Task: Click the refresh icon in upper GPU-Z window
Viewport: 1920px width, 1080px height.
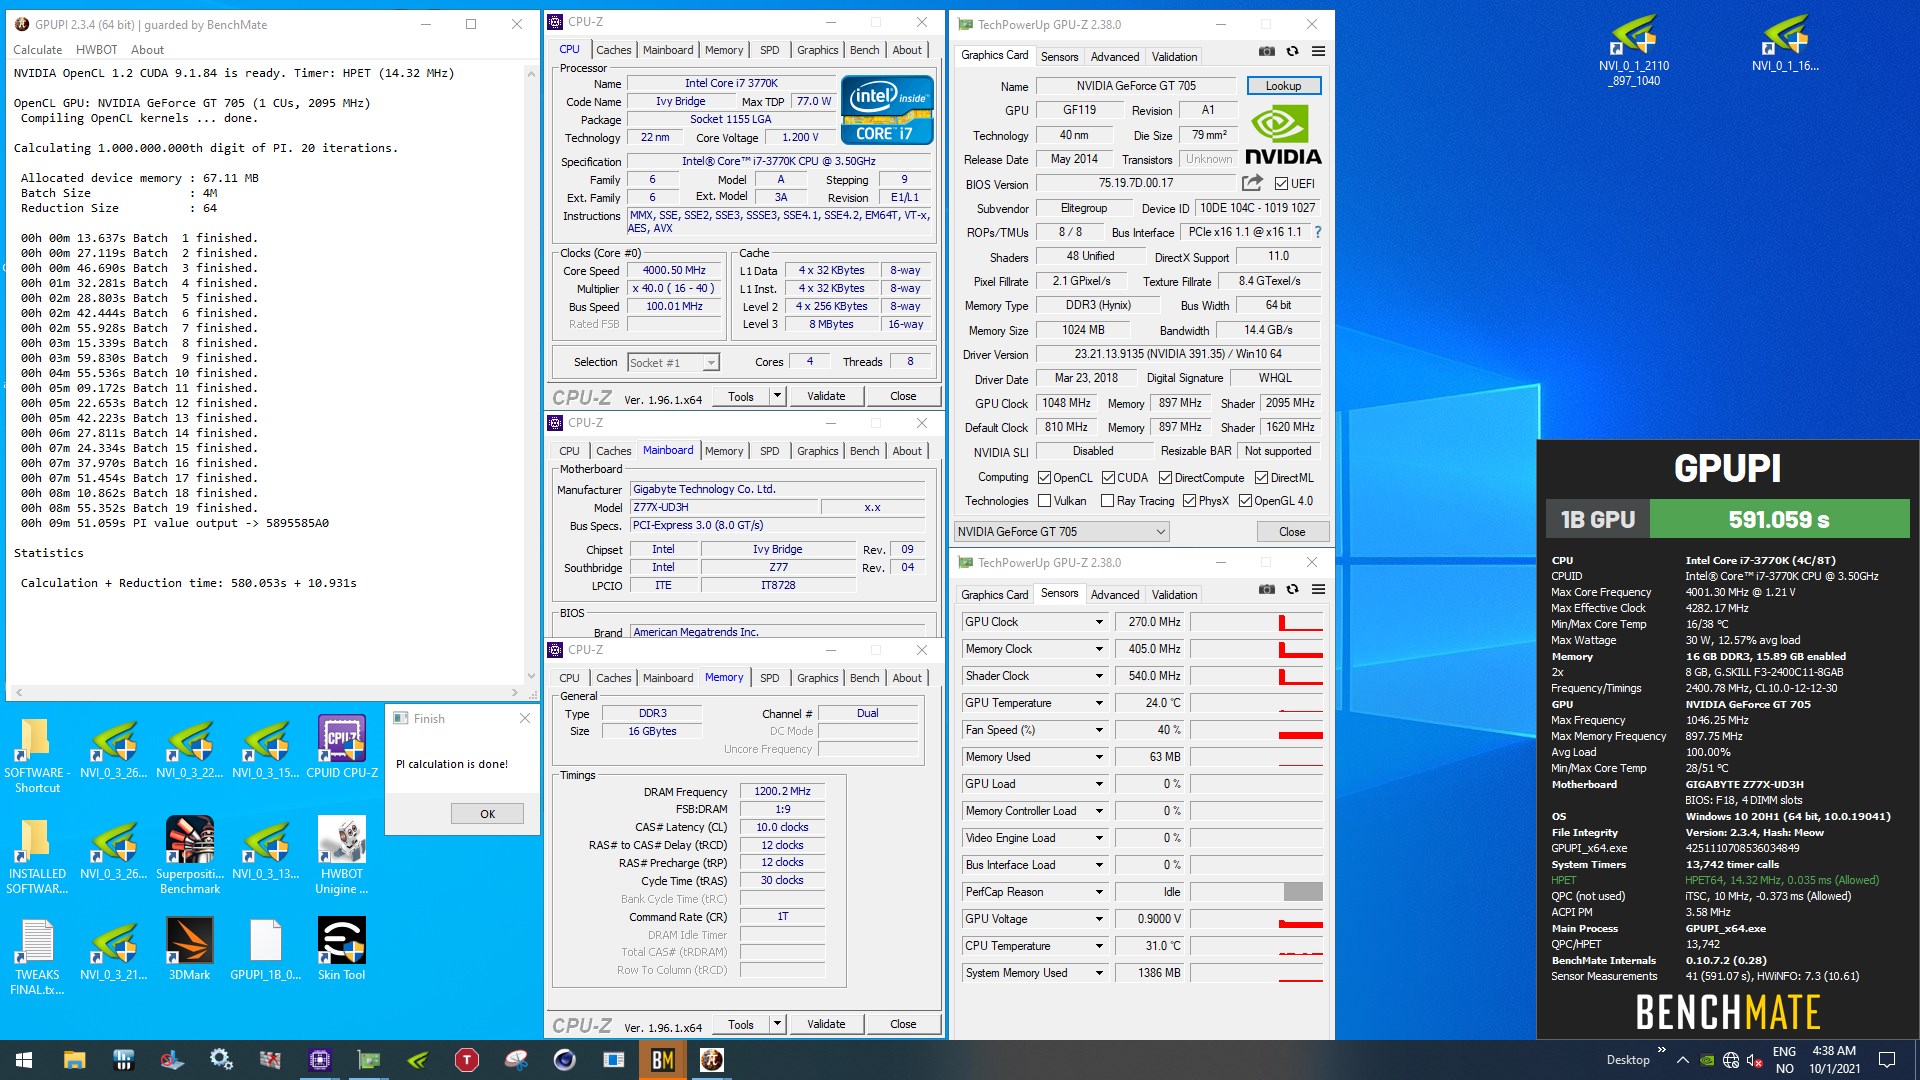Action: tap(1292, 51)
